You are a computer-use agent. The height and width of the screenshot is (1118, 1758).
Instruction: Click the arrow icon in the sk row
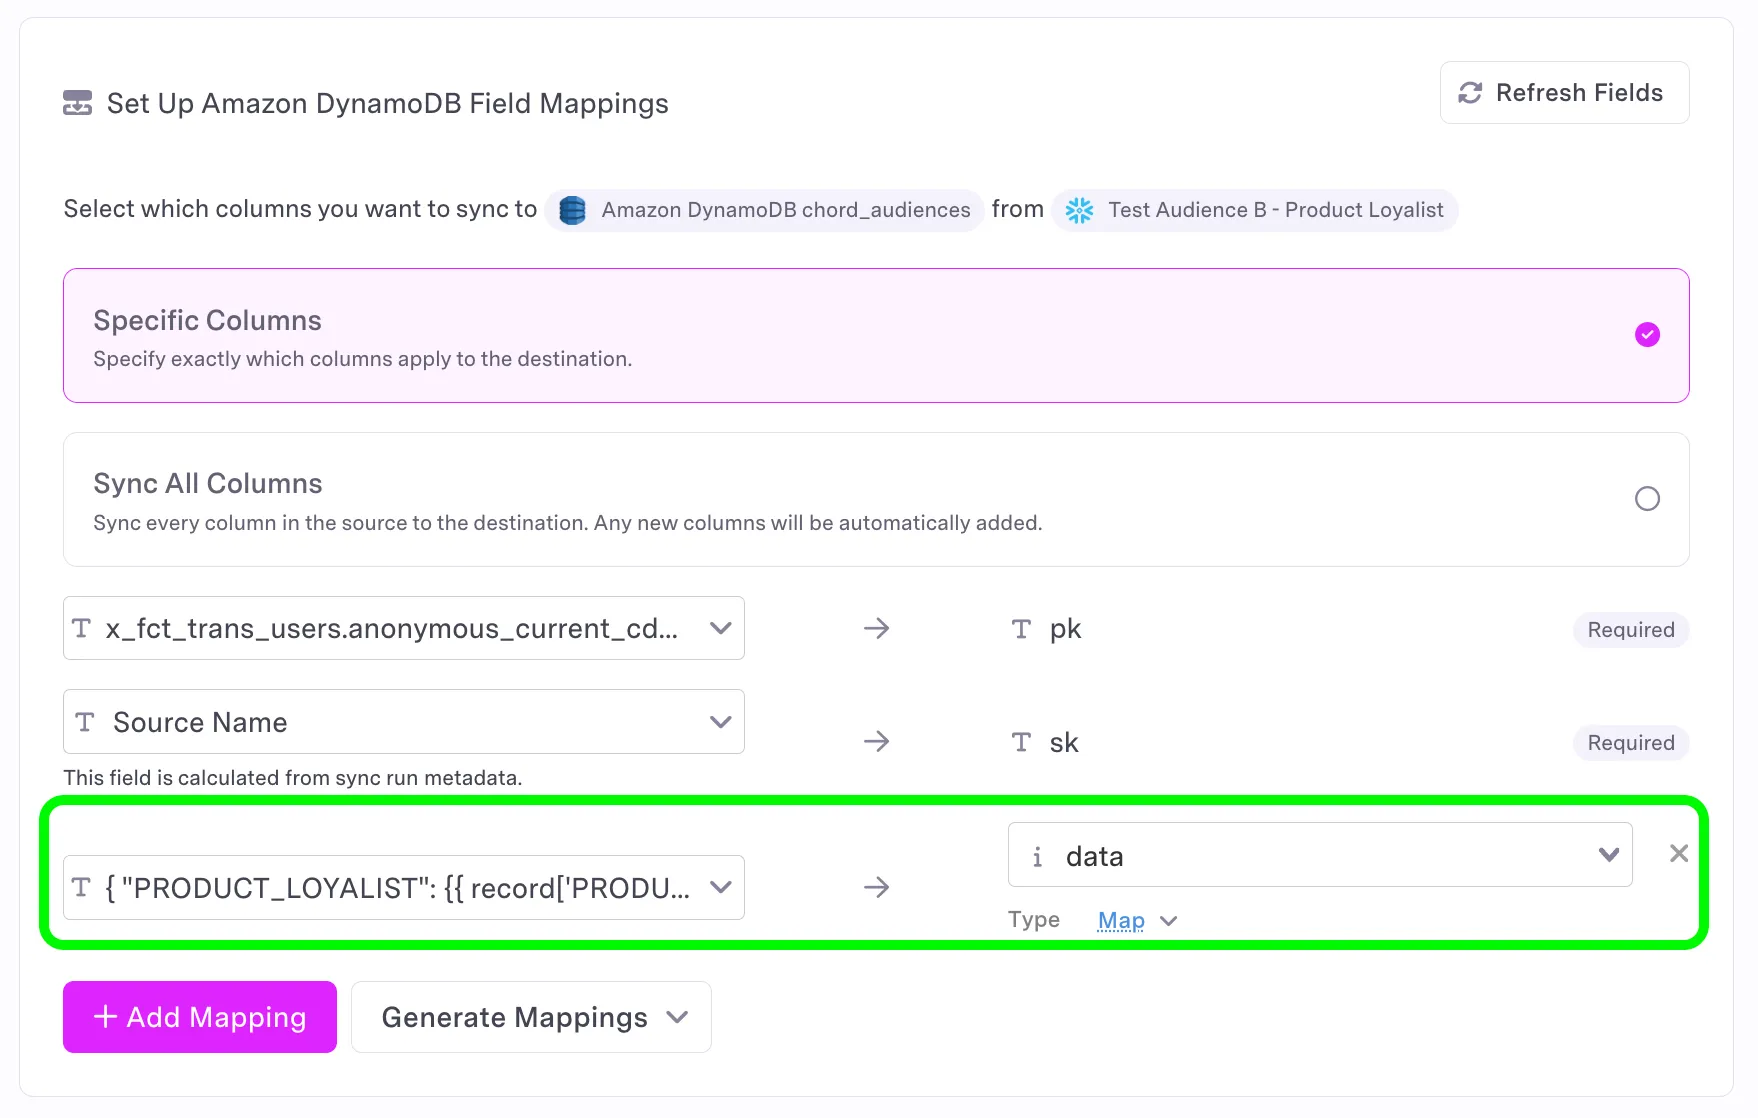(877, 741)
